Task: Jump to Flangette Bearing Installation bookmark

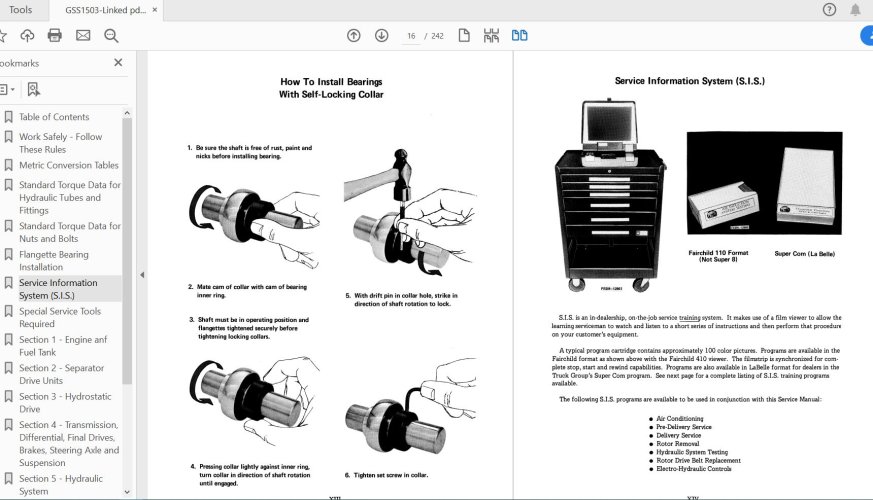Action: point(54,261)
